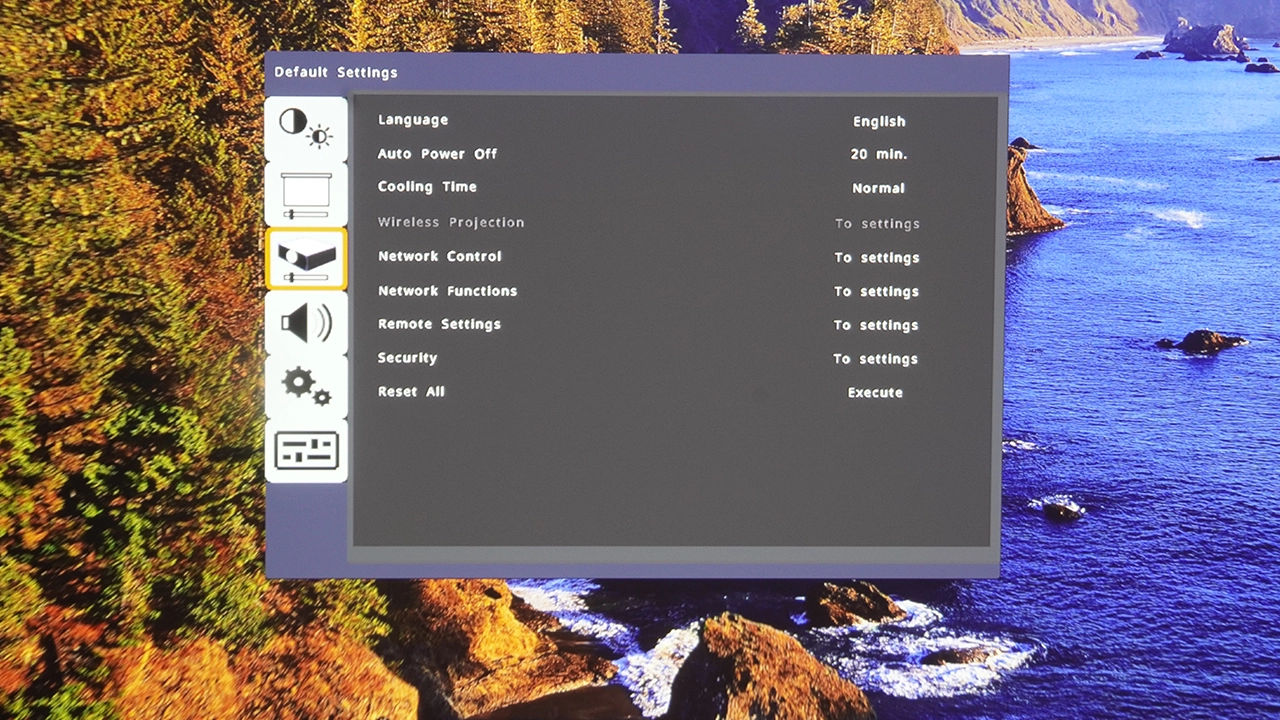Change the 20 min. power off value
Screen dimensions: 1280x720
point(878,155)
